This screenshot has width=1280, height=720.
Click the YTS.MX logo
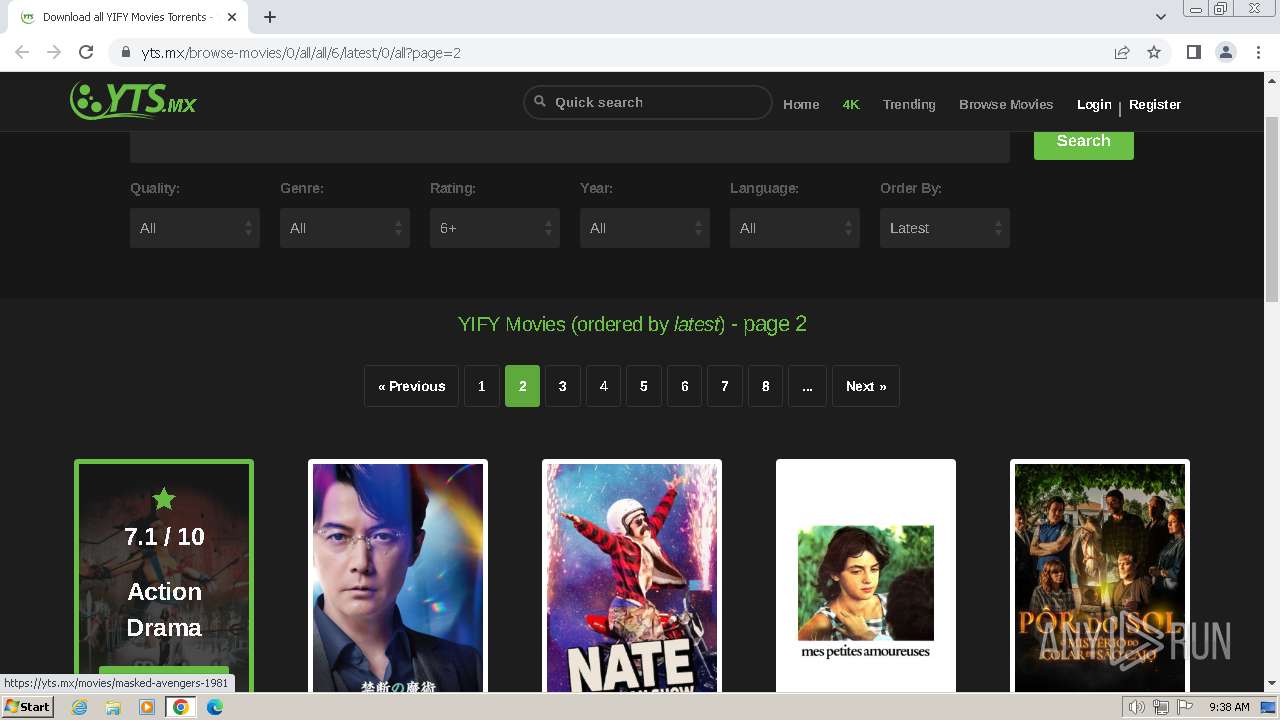[x=133, y=100]
